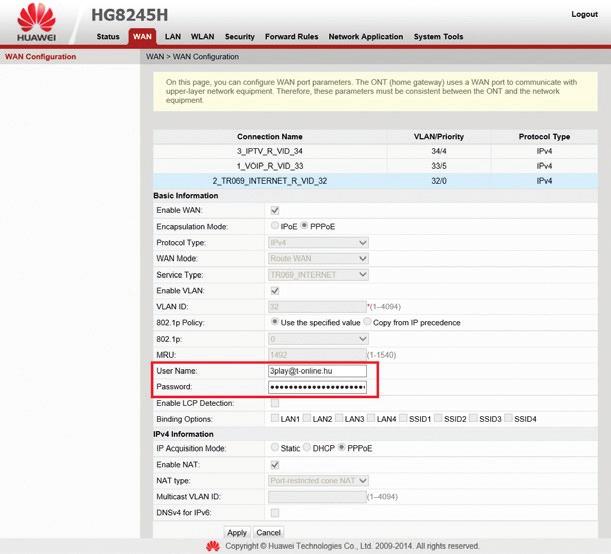Check the LAN3 binding option
Image resolution: width=611 pixels, height=554 pixels.
tap(339, 418)
